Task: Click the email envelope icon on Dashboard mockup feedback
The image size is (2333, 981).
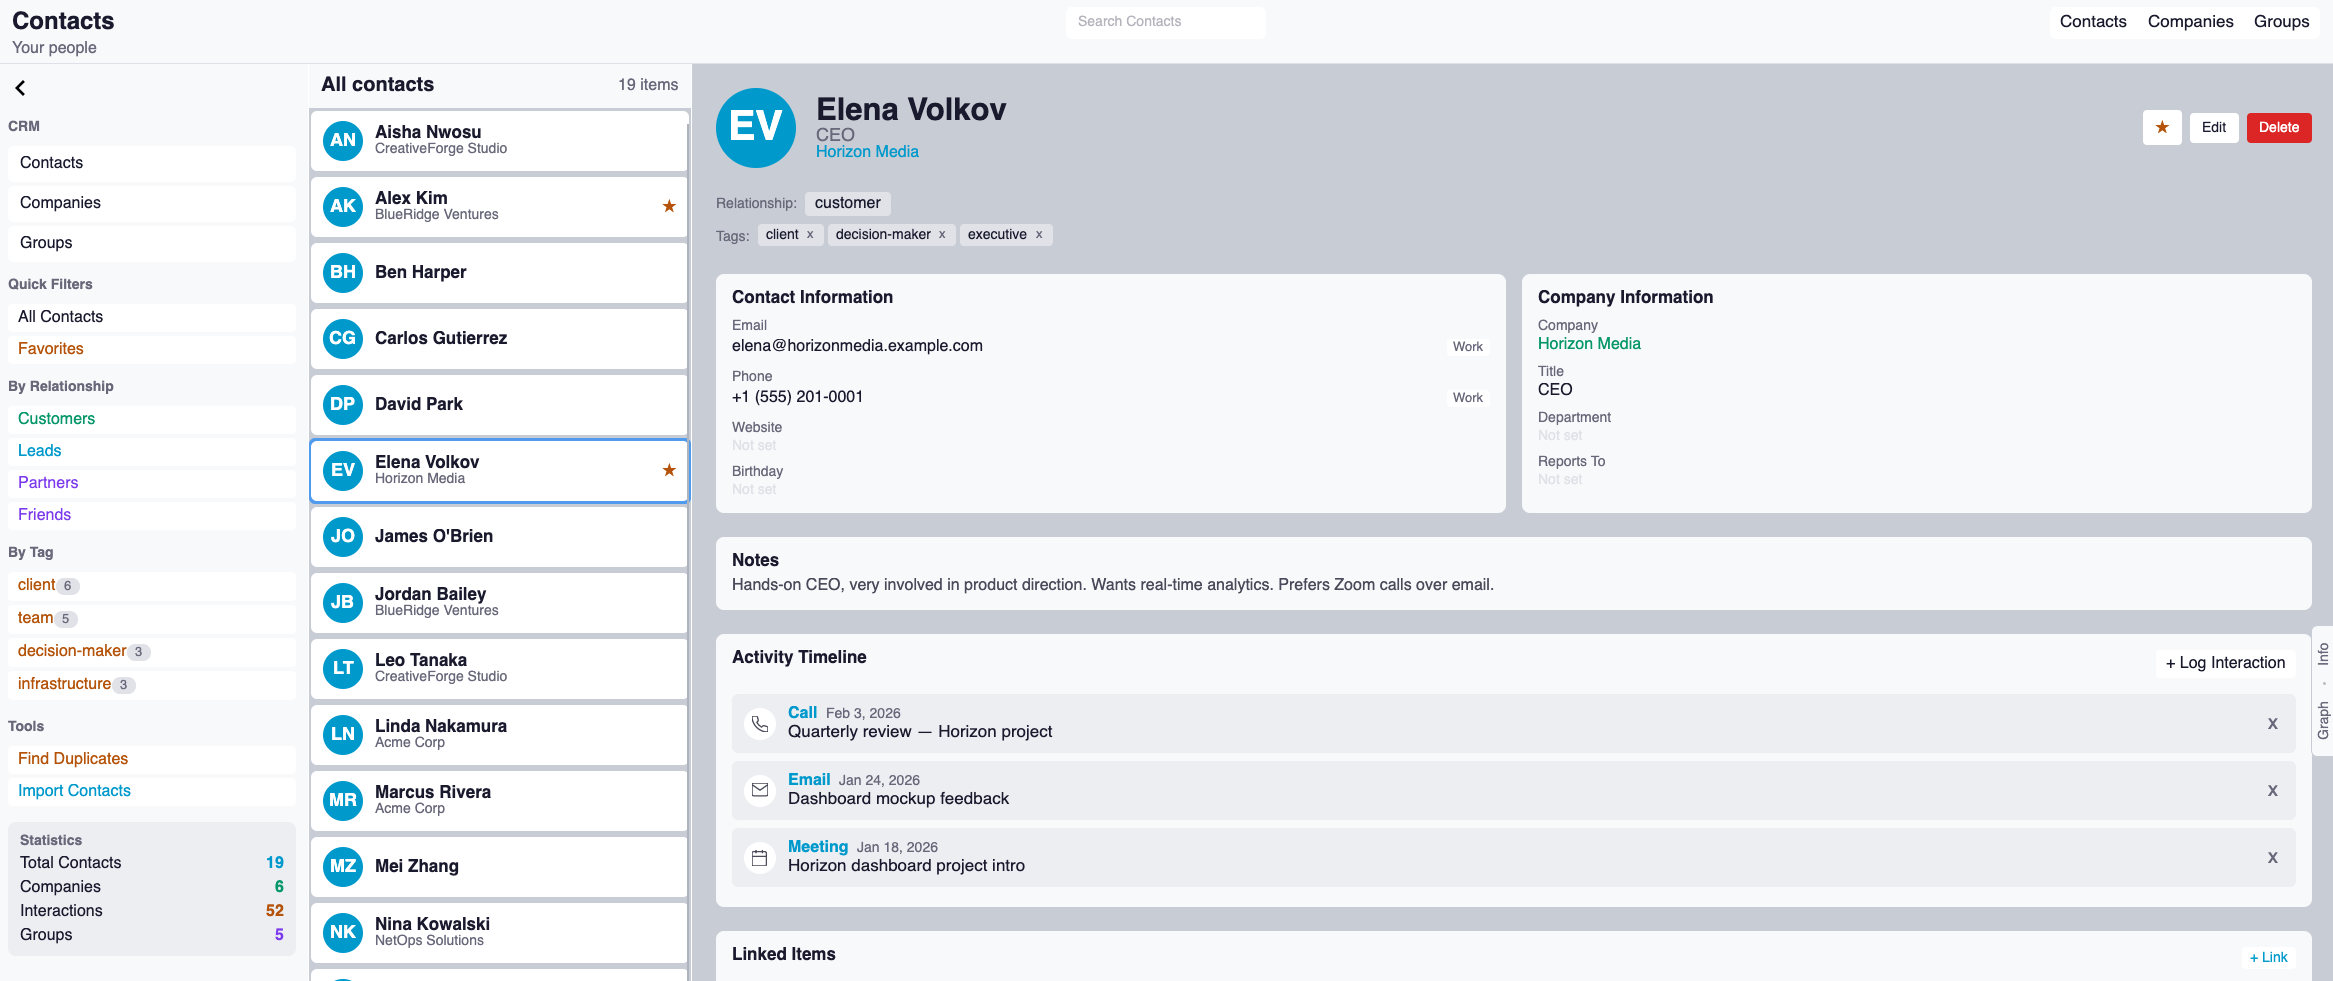Action: (760, 790)
